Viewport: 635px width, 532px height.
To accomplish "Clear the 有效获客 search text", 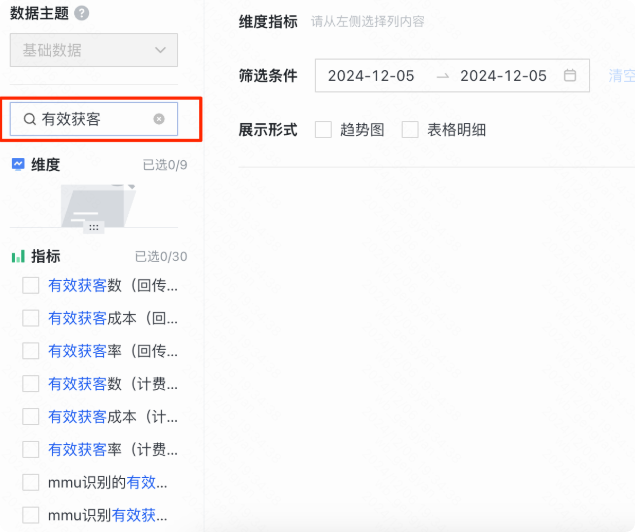I will pyautogui.click(x=159, y=119).
